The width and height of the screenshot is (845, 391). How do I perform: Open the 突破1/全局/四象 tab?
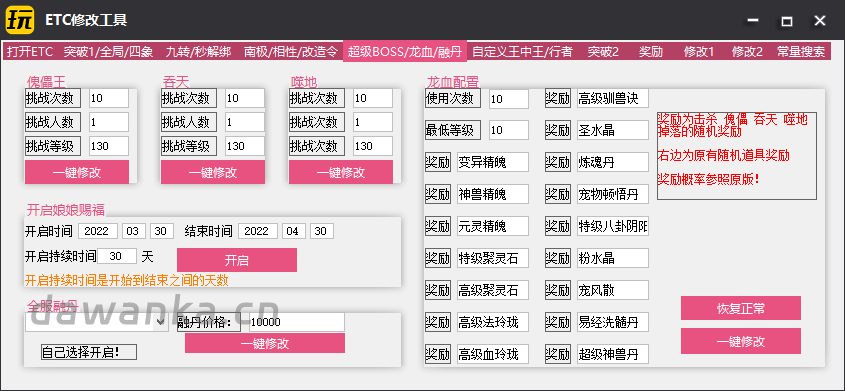[108, 52]
